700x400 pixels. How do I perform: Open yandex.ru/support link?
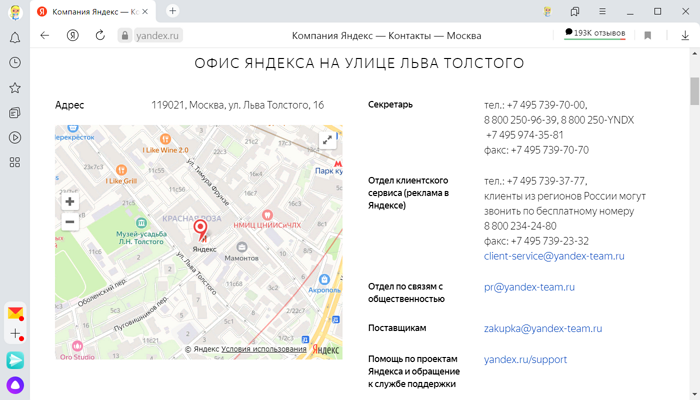click(525, 360)
